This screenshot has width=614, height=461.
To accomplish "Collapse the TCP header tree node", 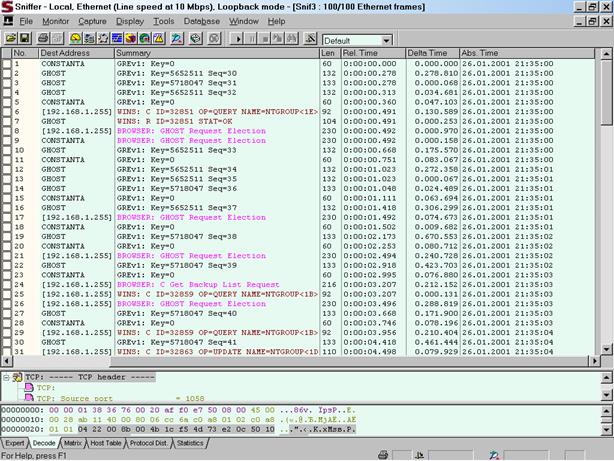I will 6,376.
